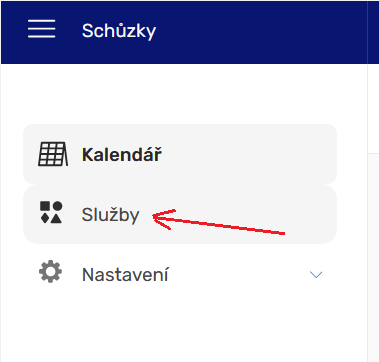Screen dimensions: 379x362
Task: Select the cogwheel icon beside Nastavení
Action: tap(50, 272)
